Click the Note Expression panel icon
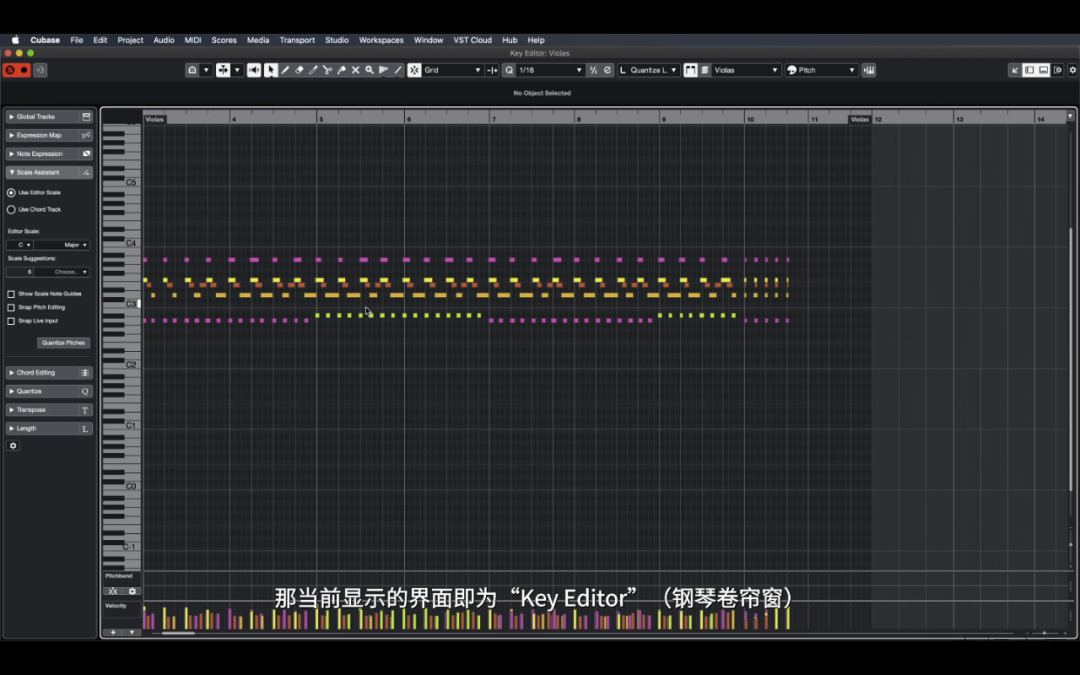The height and width of the screenshot is (675, 1080). click(86, 154)
